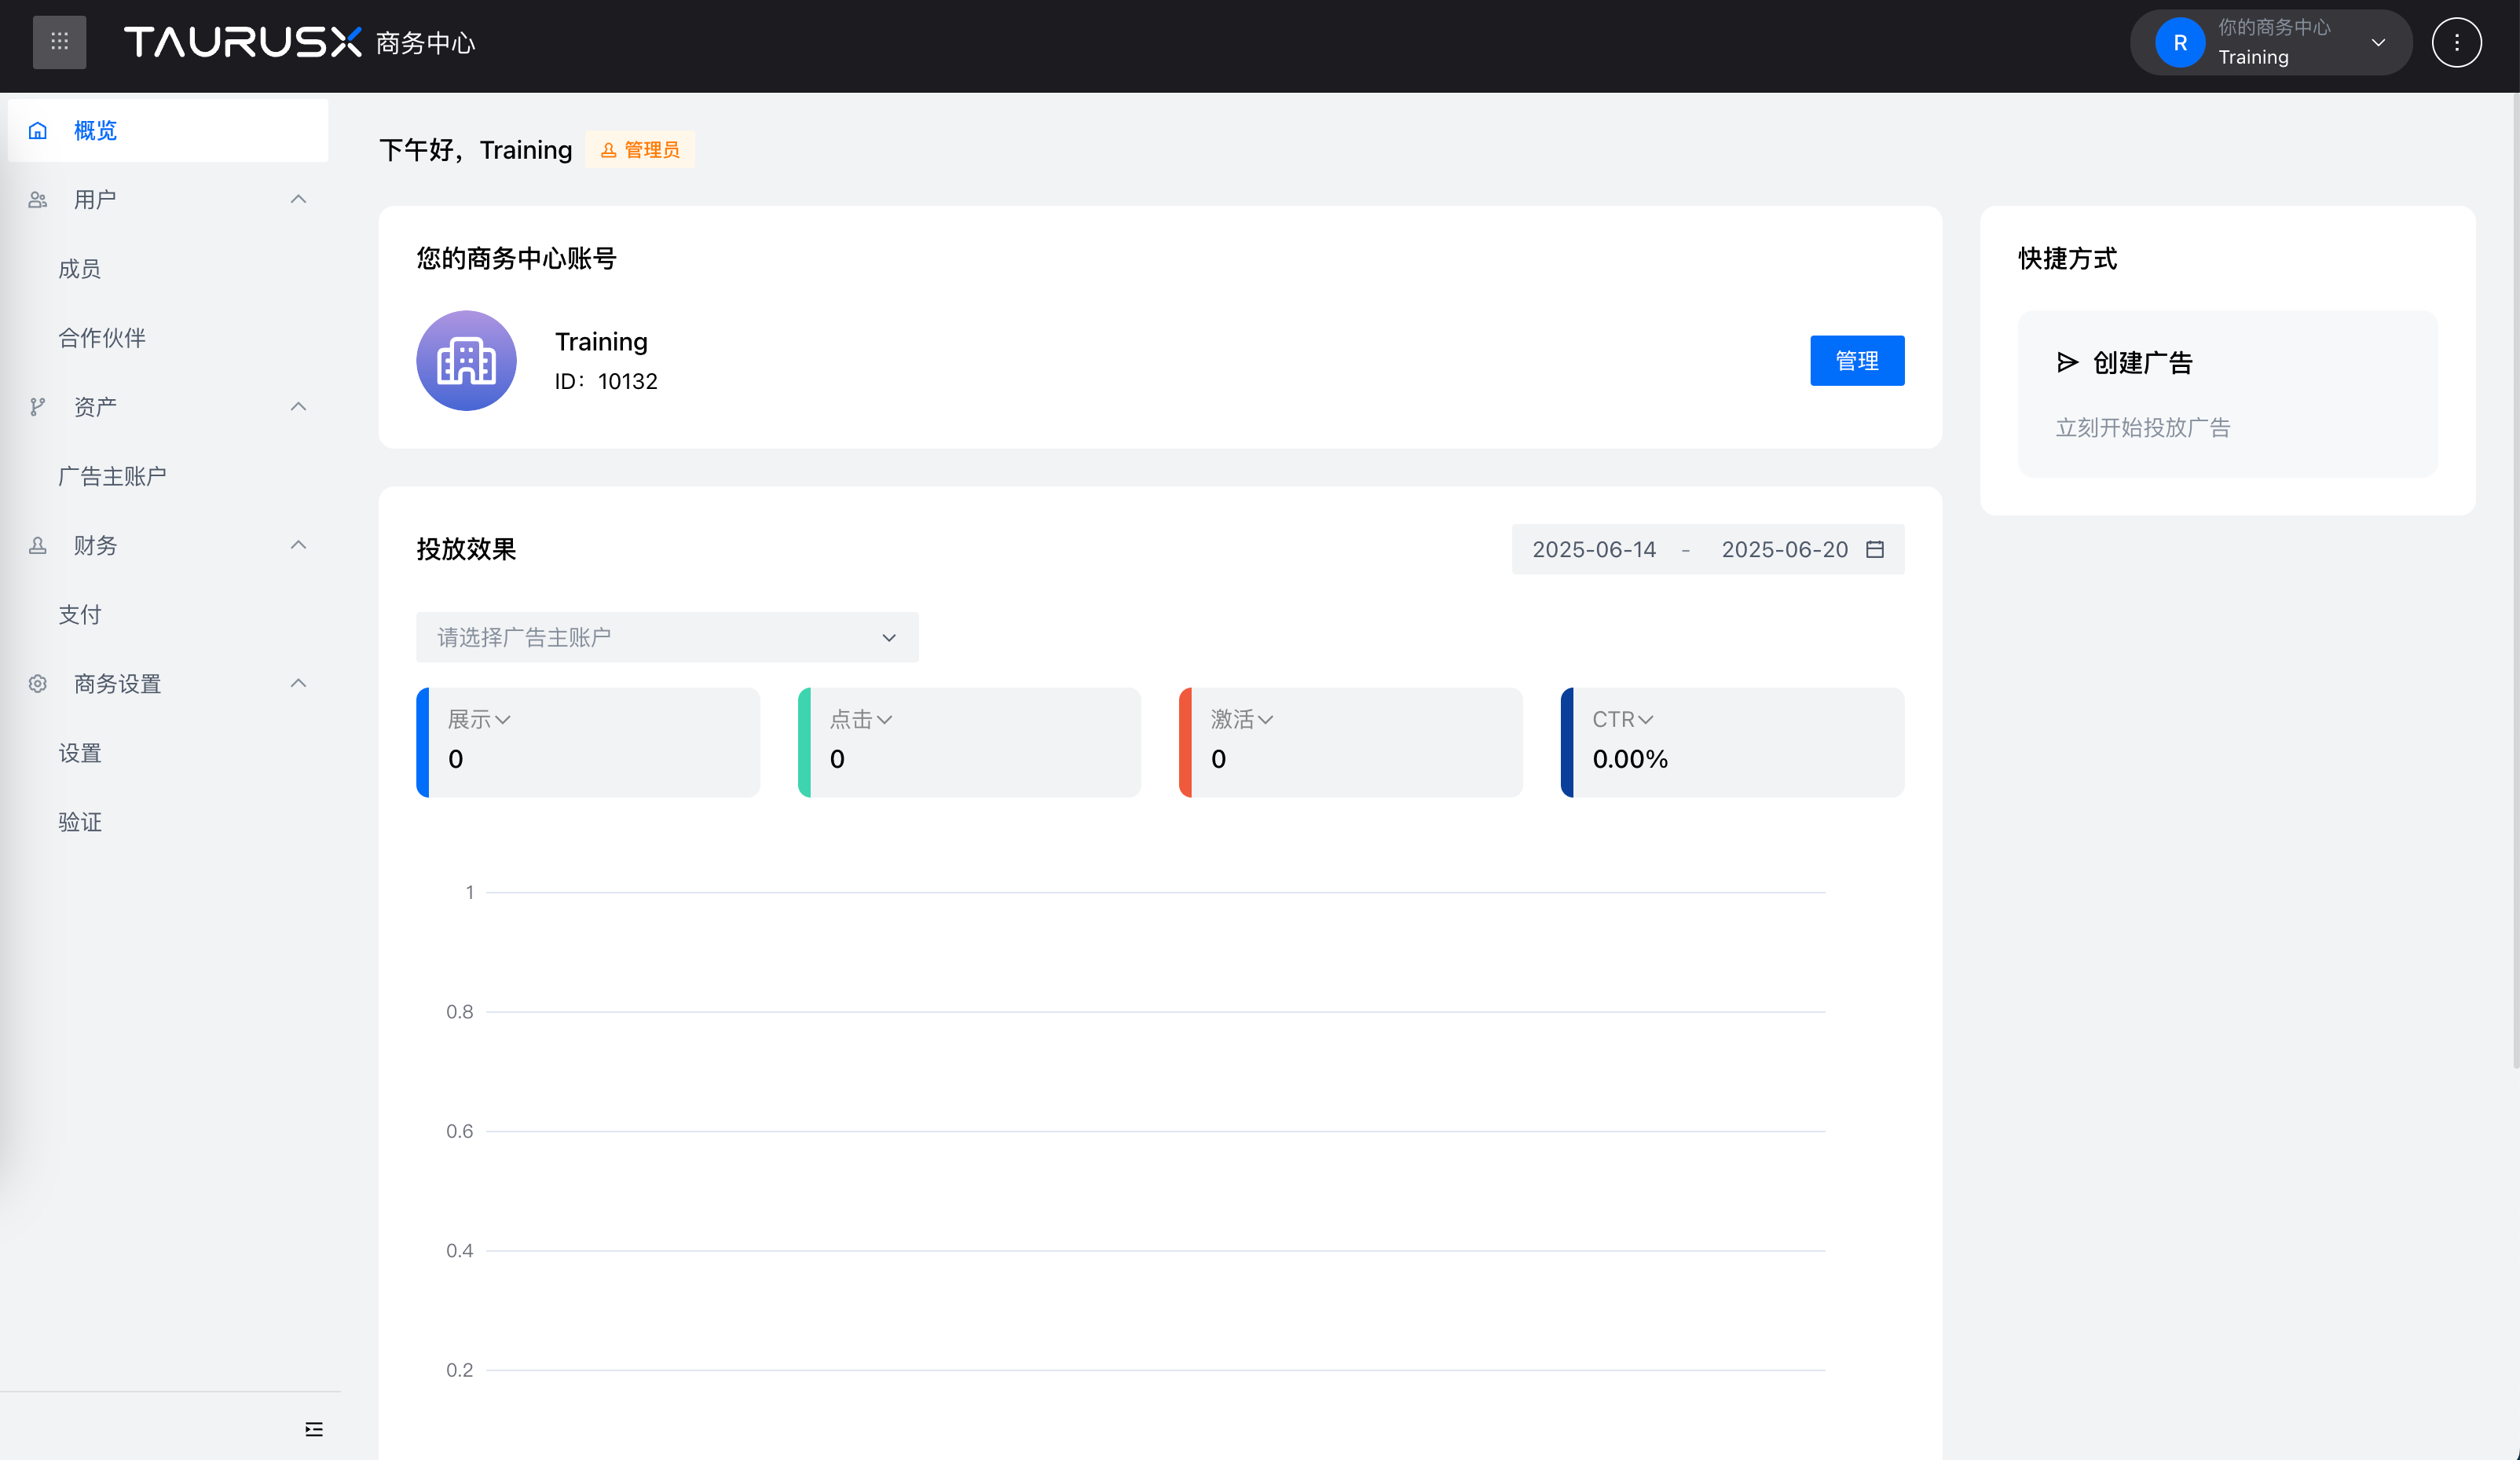
Task: Click the 立刻开始投放广告 description text
Action: [2143, 427]
